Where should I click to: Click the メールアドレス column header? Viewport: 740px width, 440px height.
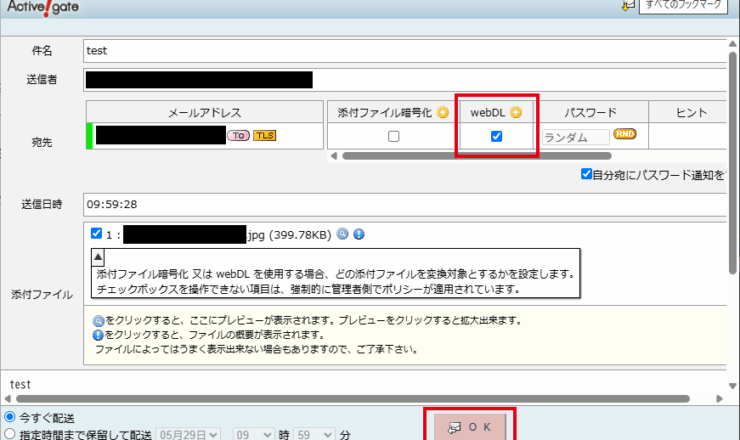(x=205, y=112)
